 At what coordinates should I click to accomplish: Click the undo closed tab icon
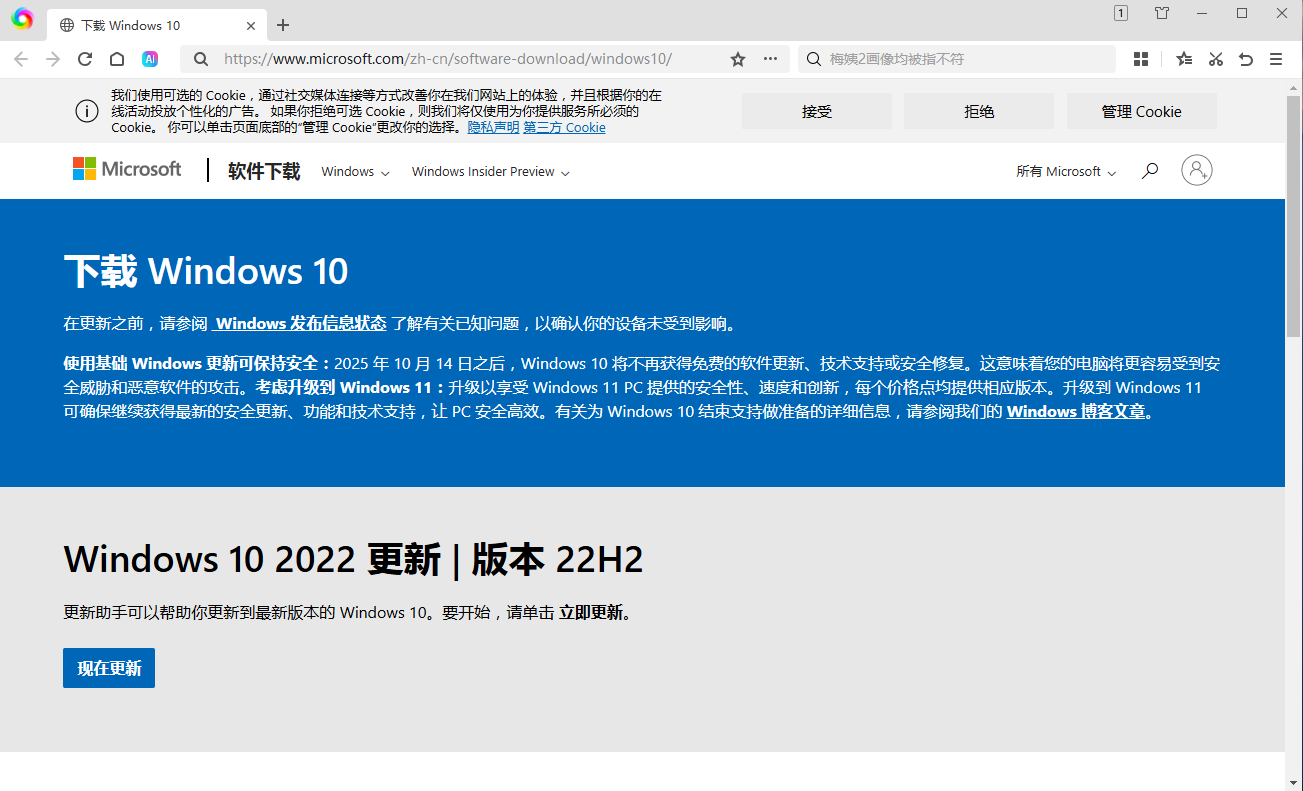point(1246,59)
